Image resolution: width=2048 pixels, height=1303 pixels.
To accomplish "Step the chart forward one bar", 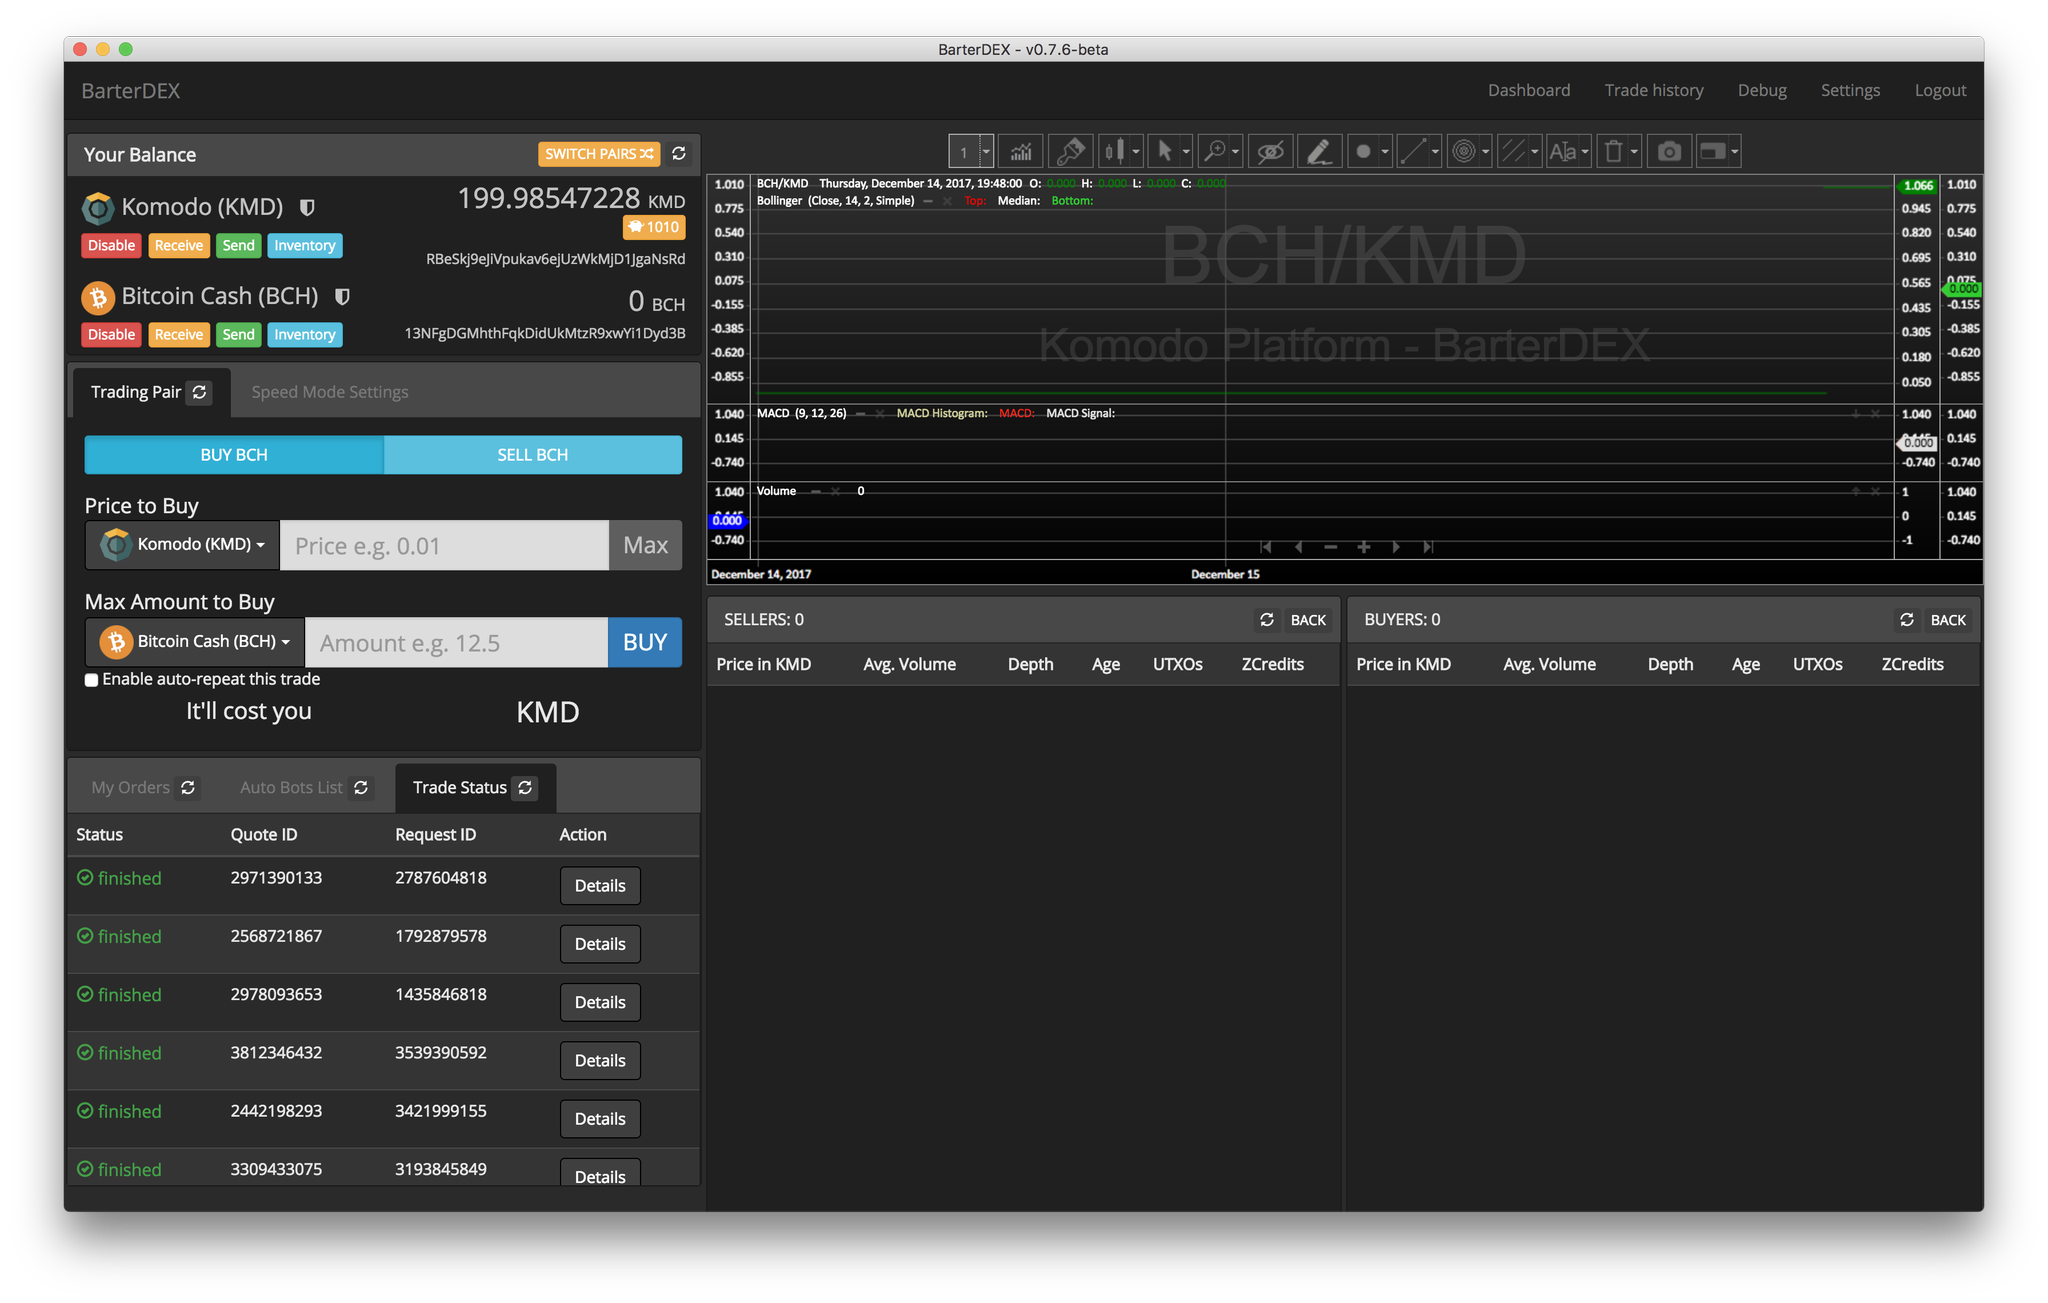I will (1396, 547).
